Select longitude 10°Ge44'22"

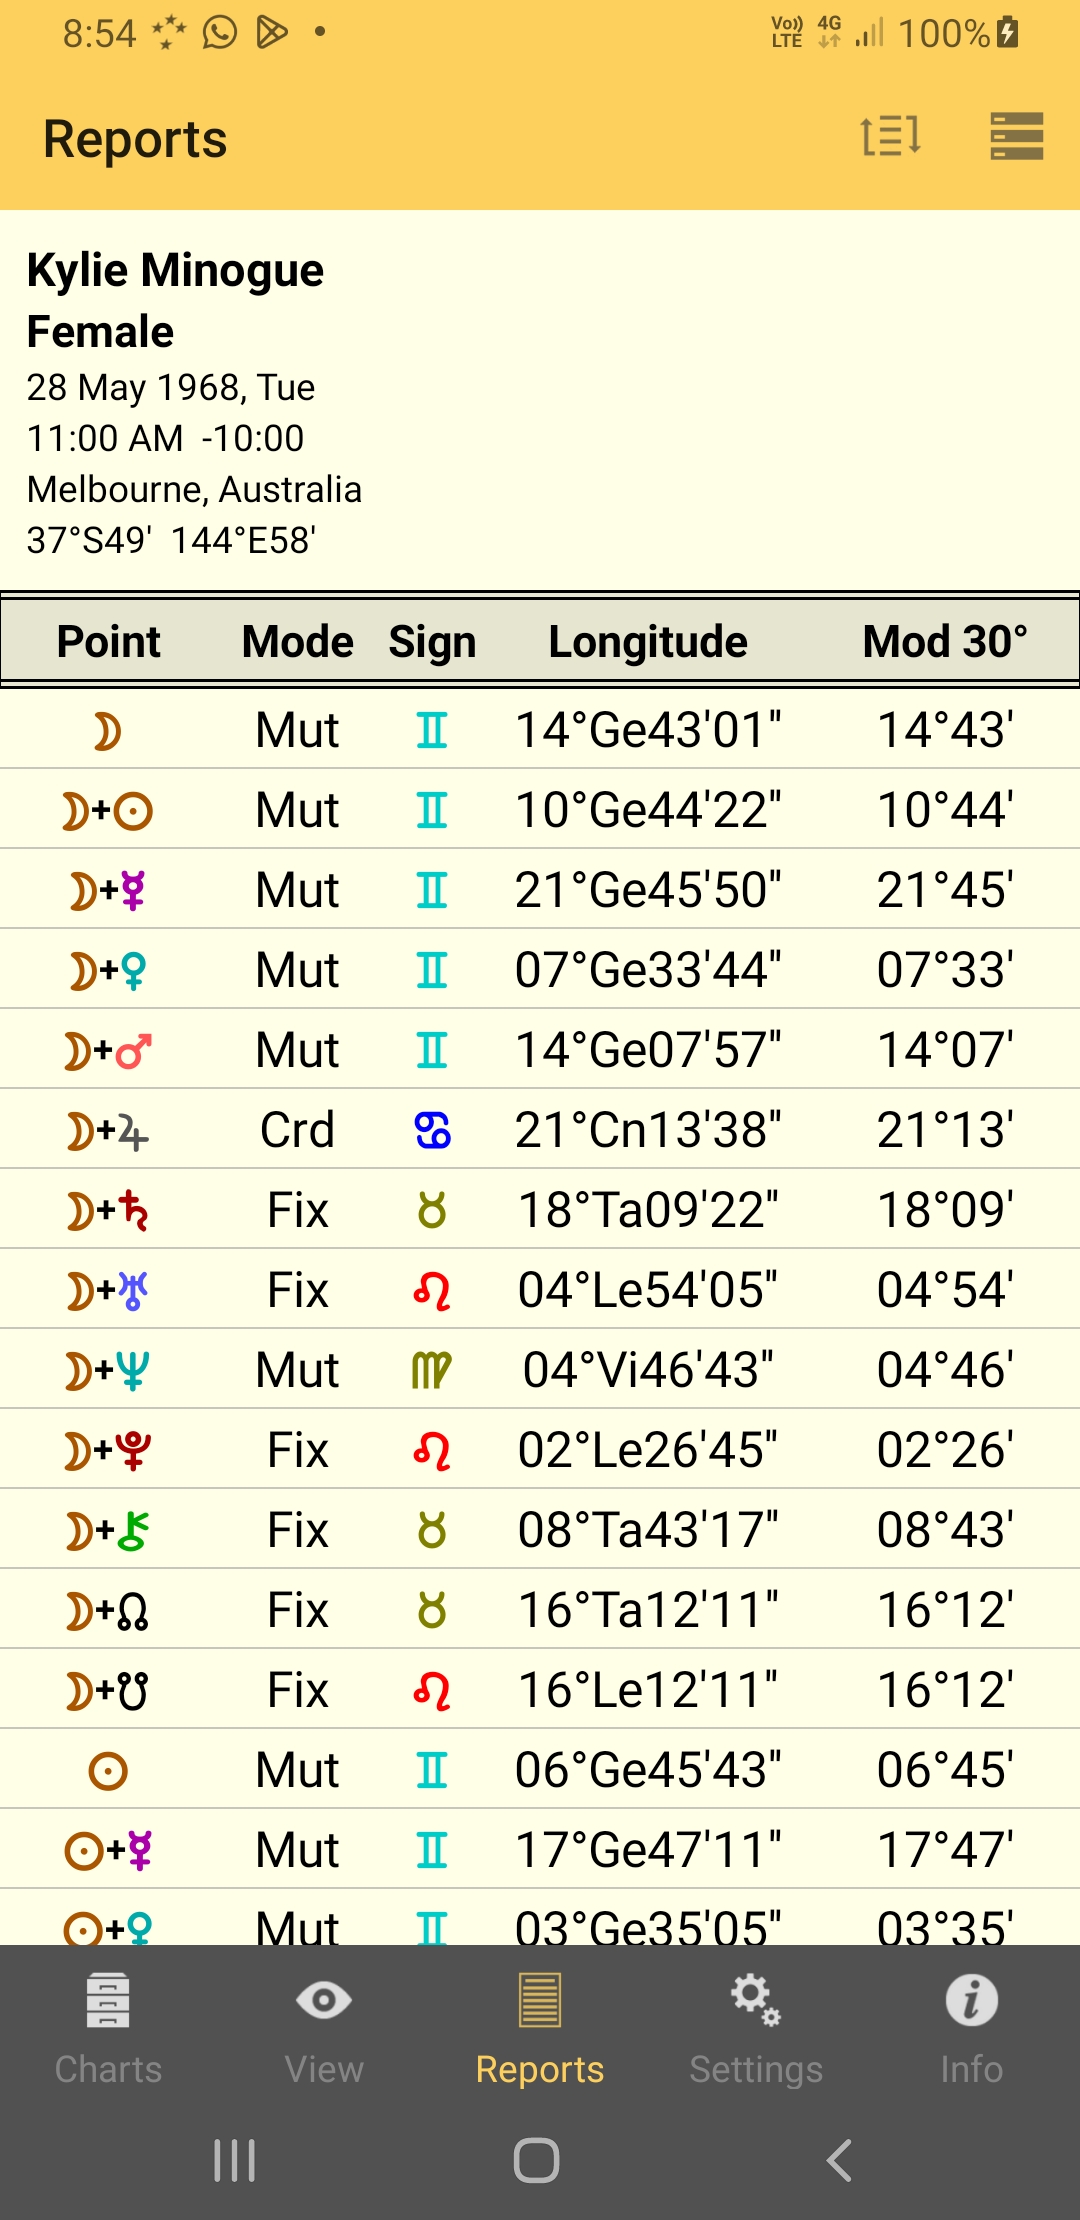pos(648,810)
